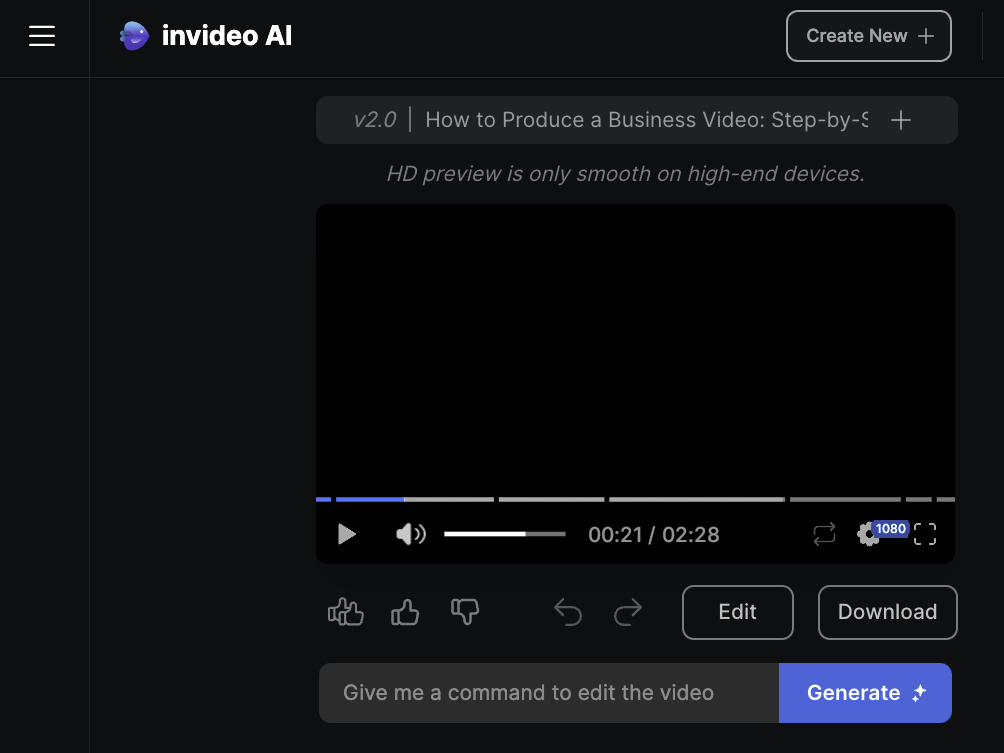Rate the video with thumbs up
This screenshot has height=753, width=1004.
[405, 612]
